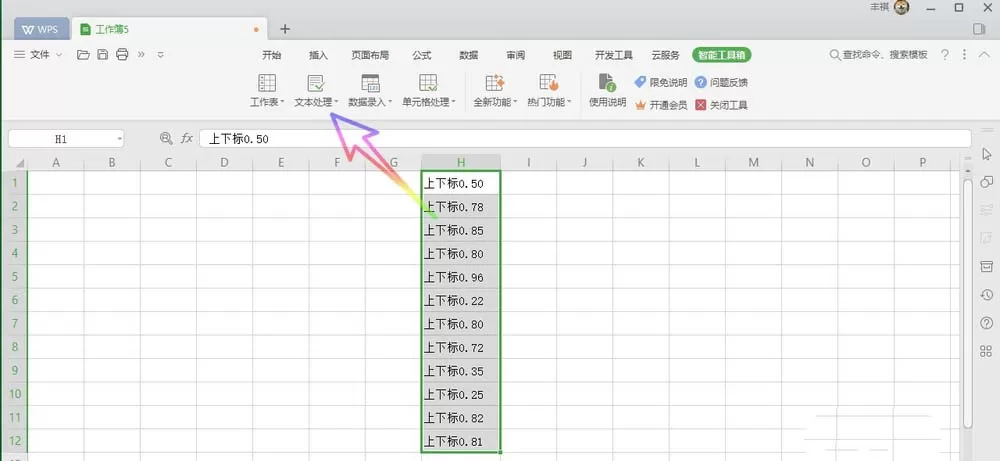Click the archive box icon in right sidebar

pyautogui.click(x=987, y=267)
